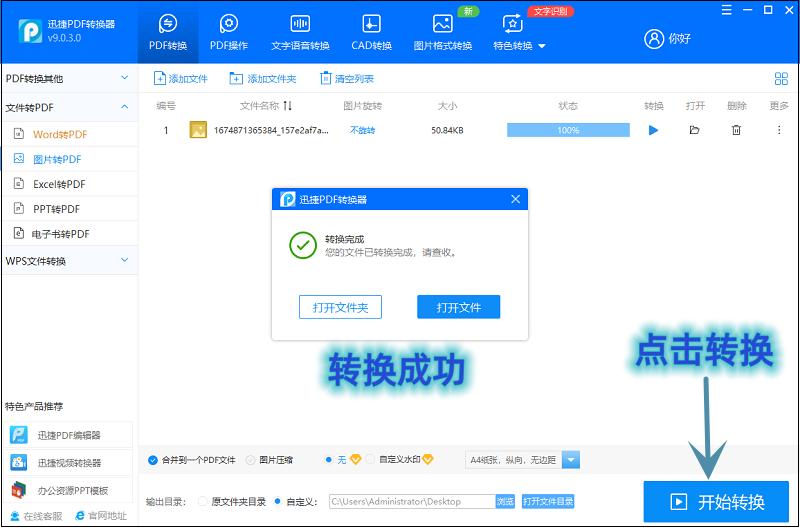The image size is (800, 528).
Task: Select the 无 watermark radio button
Action: [329, 460]
